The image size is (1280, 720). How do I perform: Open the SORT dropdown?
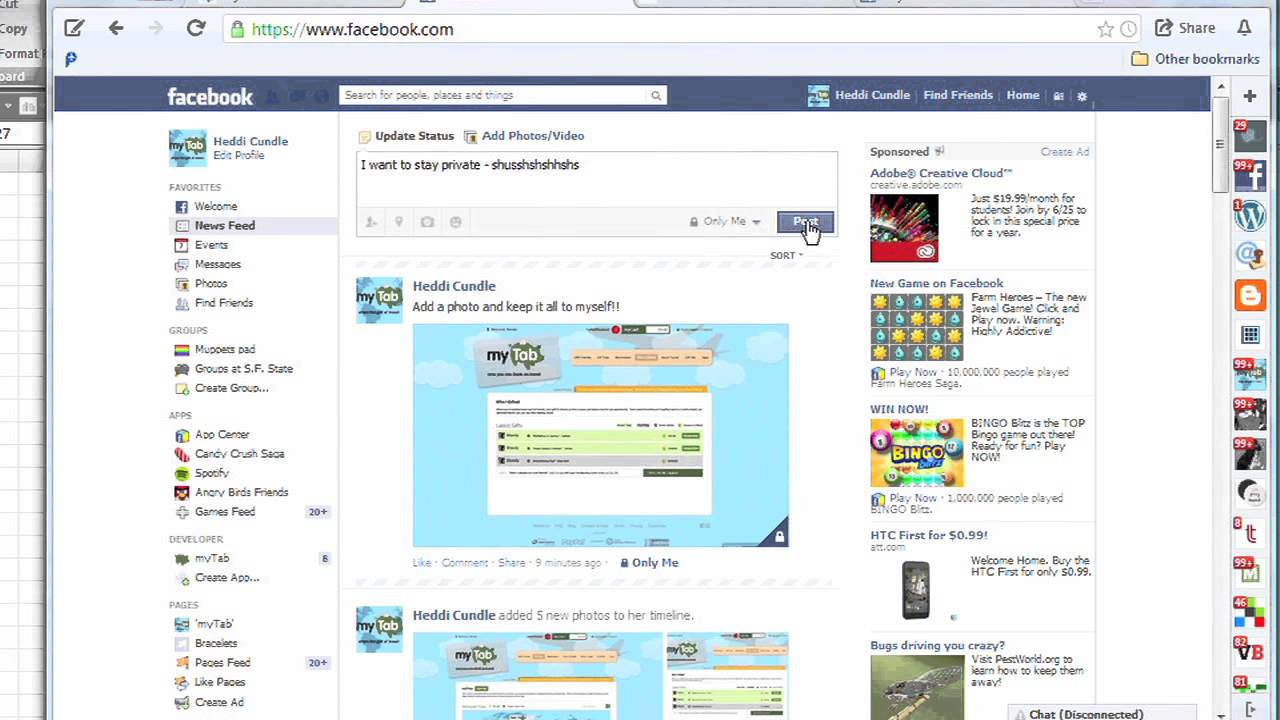pos(786,255)
